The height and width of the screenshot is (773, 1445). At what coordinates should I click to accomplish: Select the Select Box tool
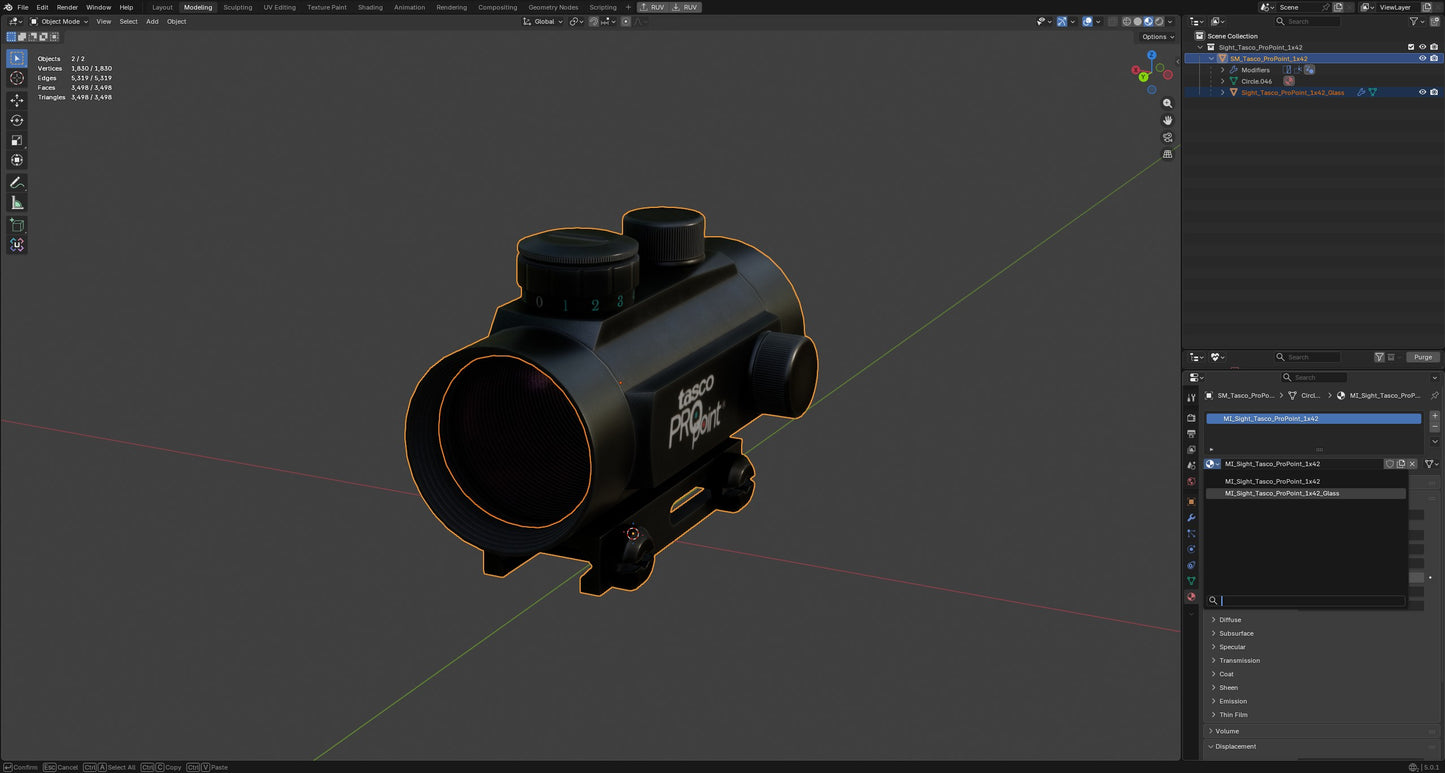coord(17,59)
